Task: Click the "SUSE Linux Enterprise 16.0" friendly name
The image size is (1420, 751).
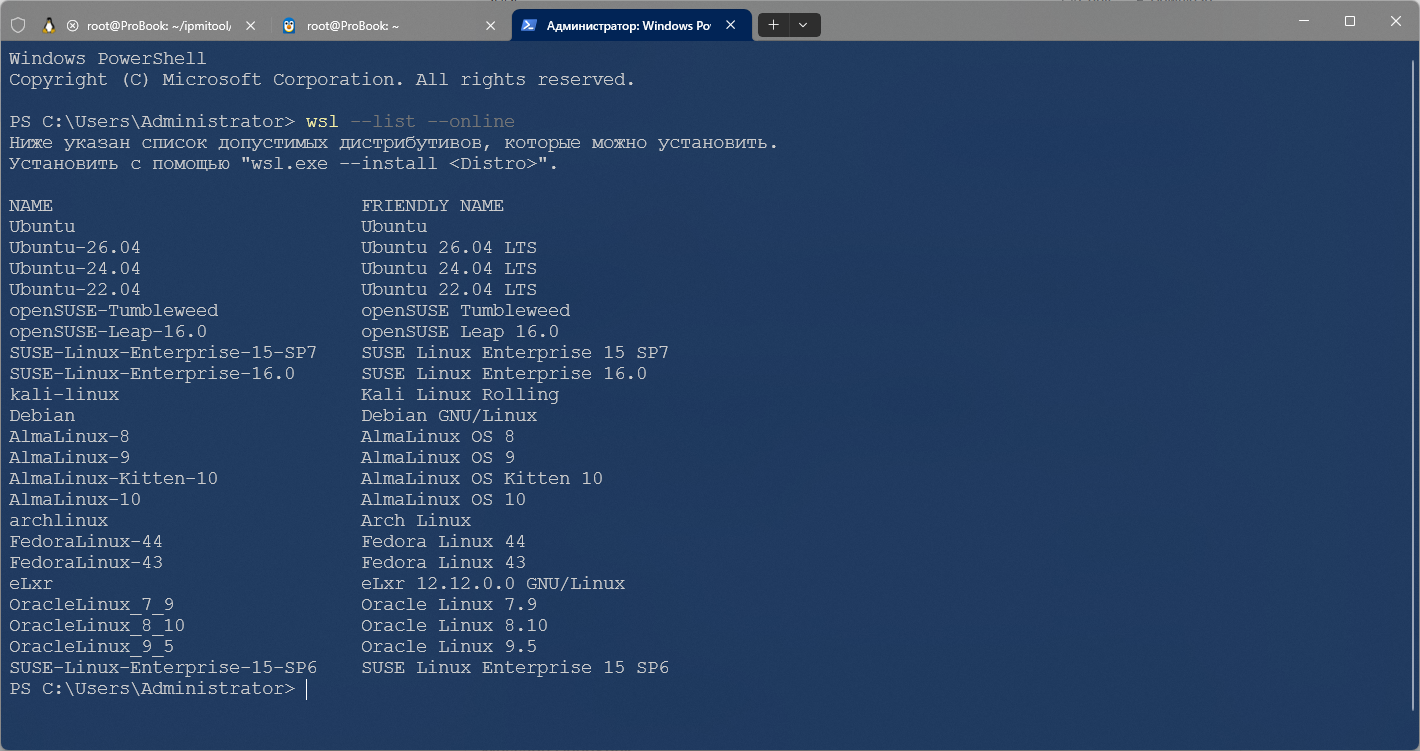Action: (x=504, y=374)
